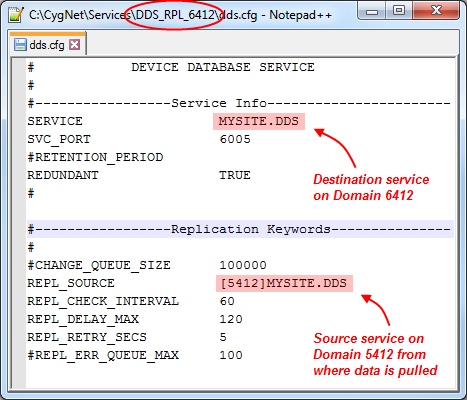Click the 5 retry seconds value

223,337
